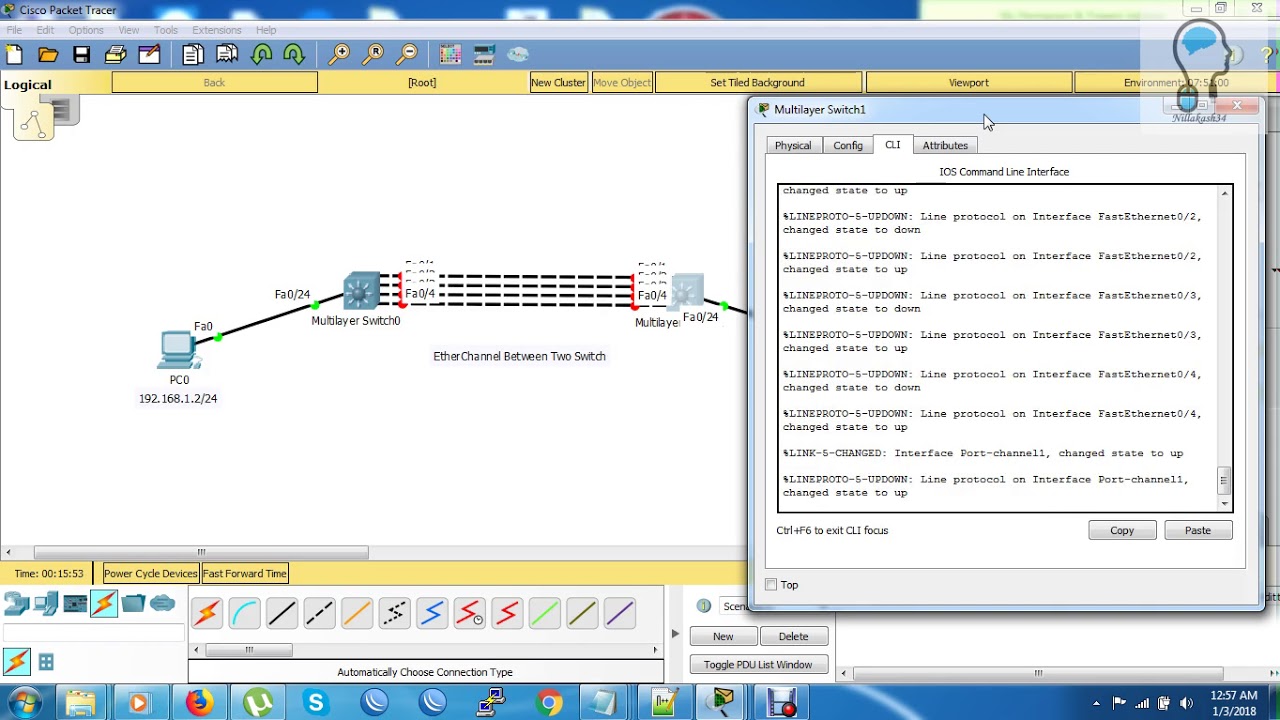Enable the Top checkbox in switch window
Viewport: 1280px width, 720px height.
[x=771, y=585]
